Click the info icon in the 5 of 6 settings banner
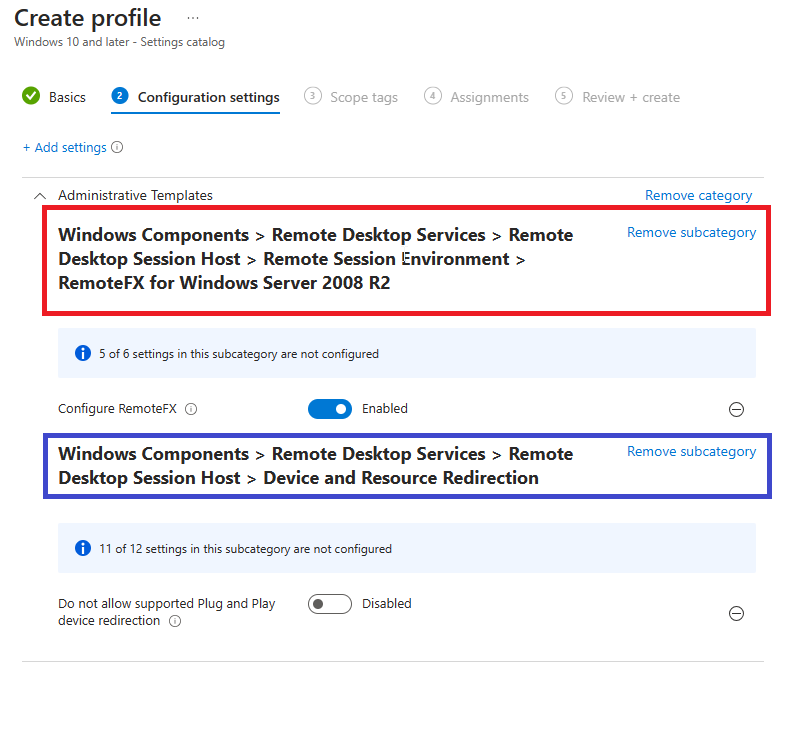Viewport: 795px width, 731px height. tap(84, 353)
